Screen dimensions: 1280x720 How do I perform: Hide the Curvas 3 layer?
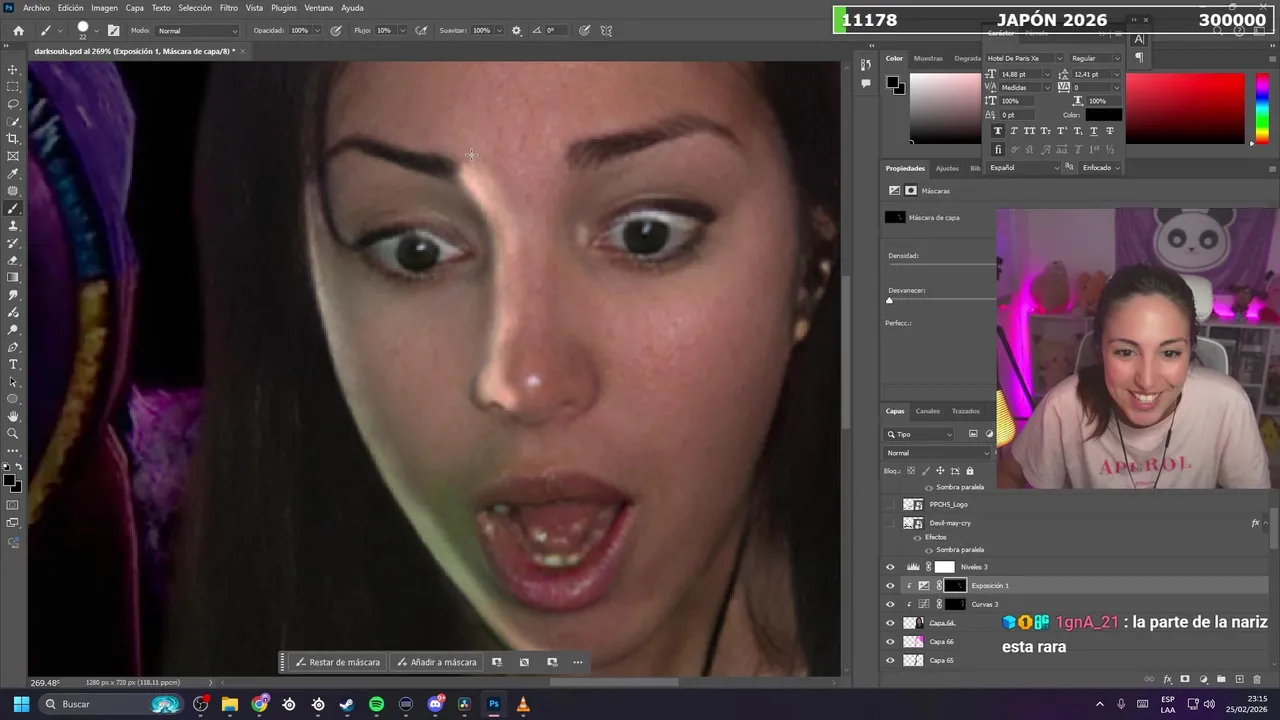[x=890, y=604]
